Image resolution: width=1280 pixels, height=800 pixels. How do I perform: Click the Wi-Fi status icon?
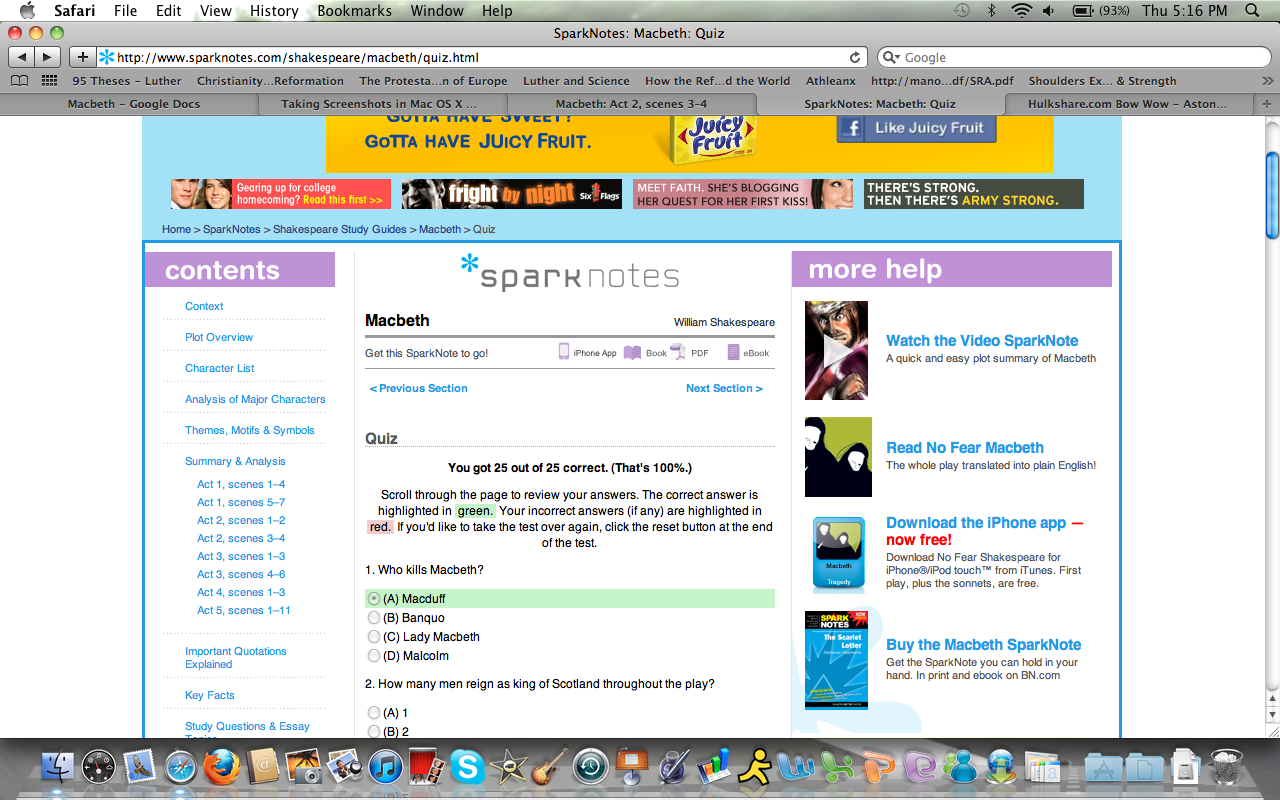pyautogui.click(x=1020, y=11)
